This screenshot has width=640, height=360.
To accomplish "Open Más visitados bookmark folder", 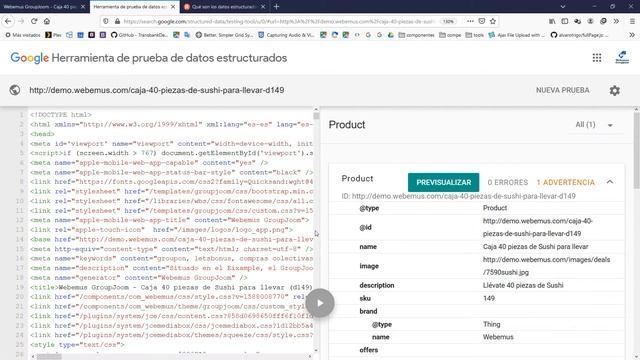I will coord(23,35).
